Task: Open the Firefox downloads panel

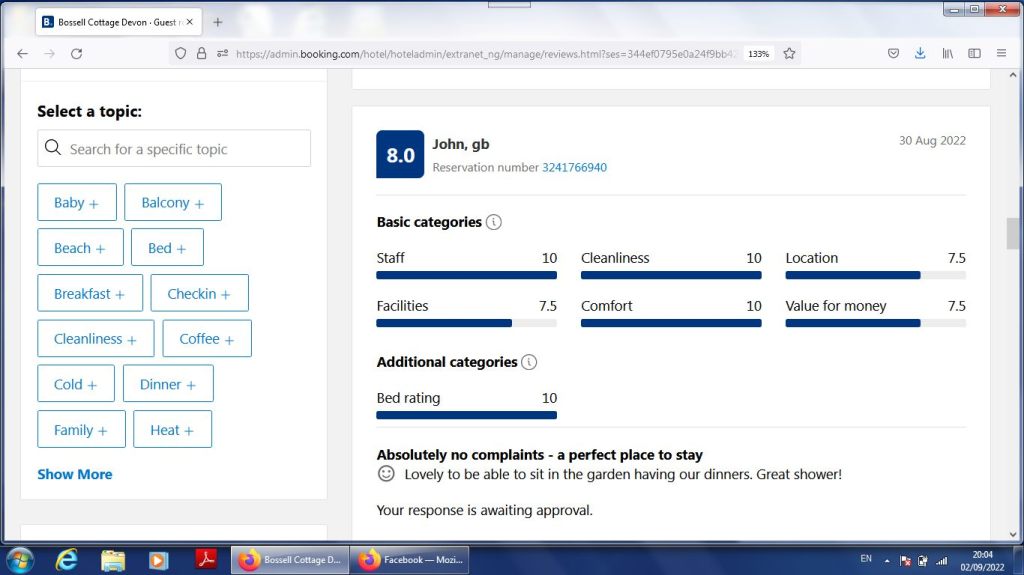Action: point(920,54)
